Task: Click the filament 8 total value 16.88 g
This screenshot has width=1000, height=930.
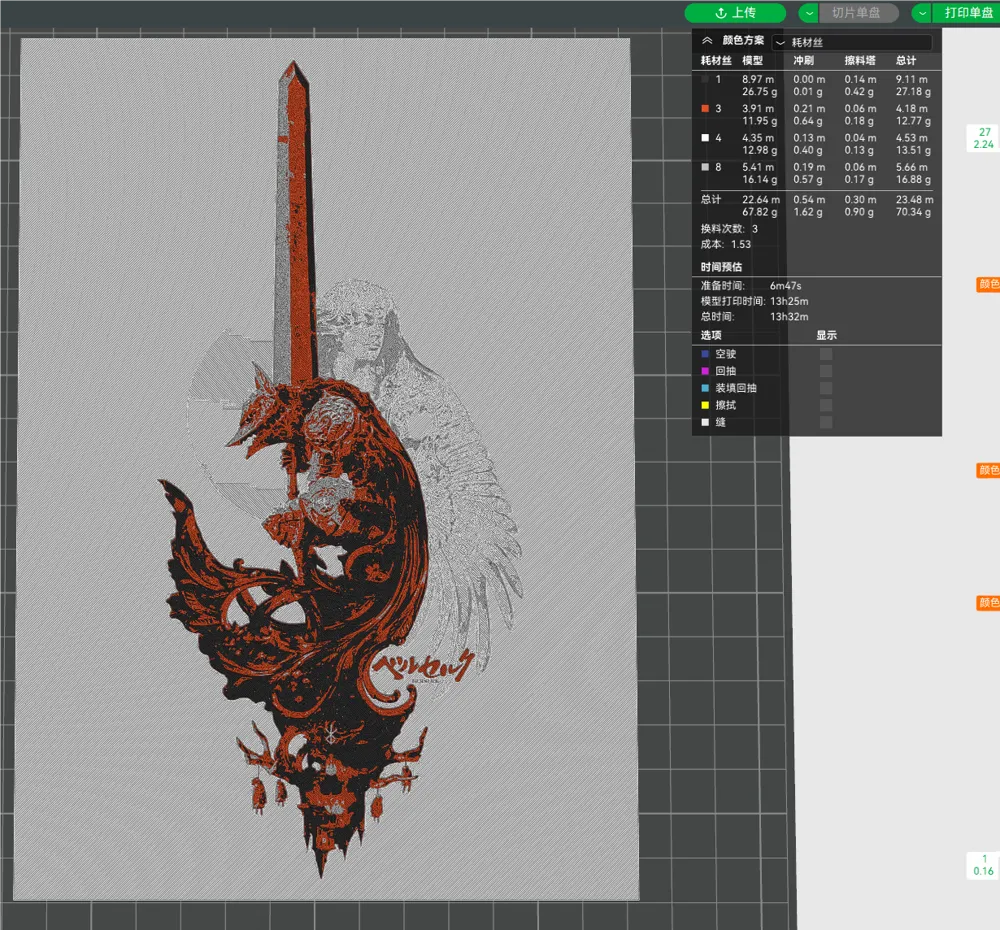Action: (913, 180)
